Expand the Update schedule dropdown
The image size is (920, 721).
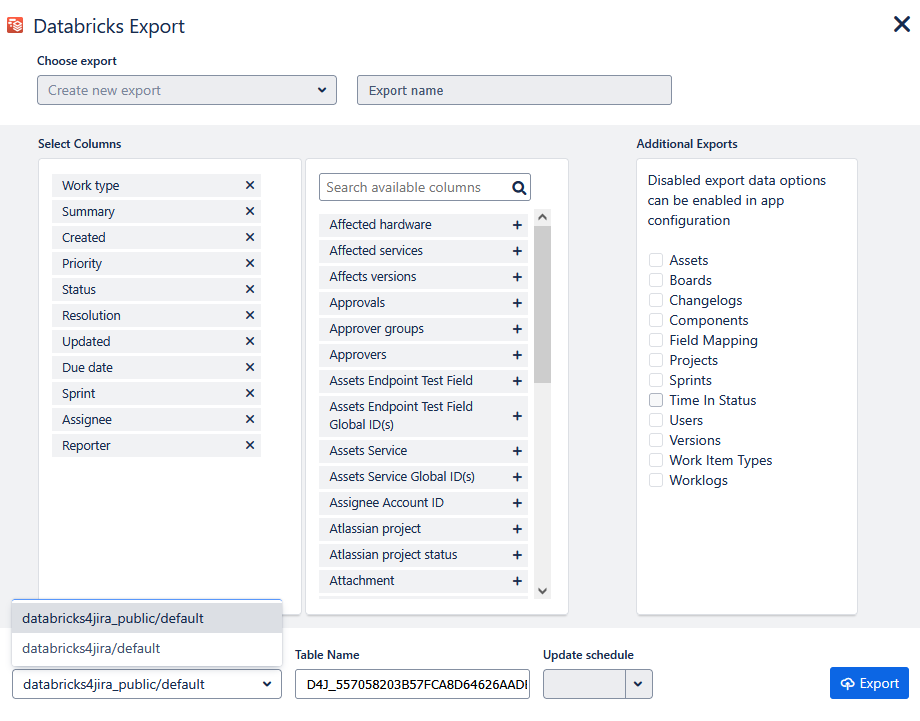click(x=639, y=684)
